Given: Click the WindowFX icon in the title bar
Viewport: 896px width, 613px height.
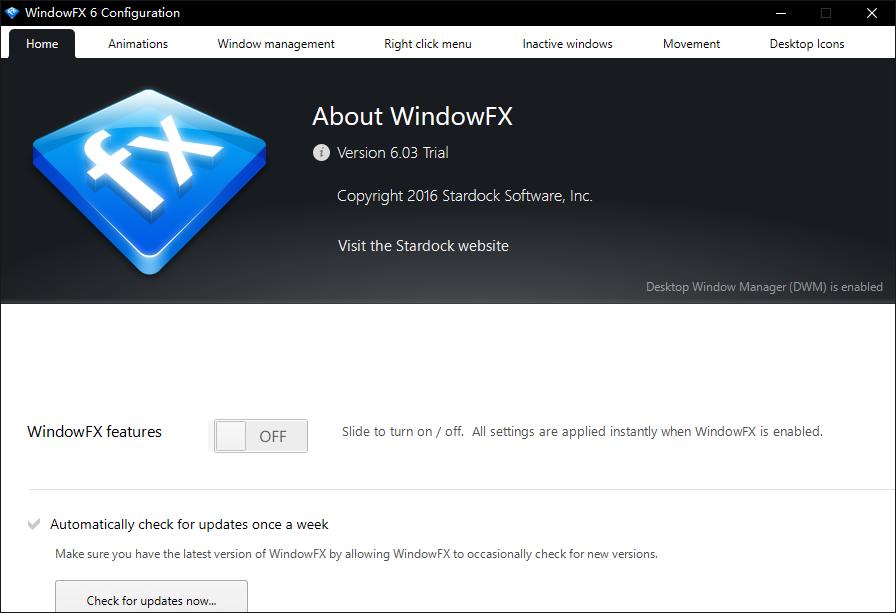Looking at the screenshot, I should 13,12.
